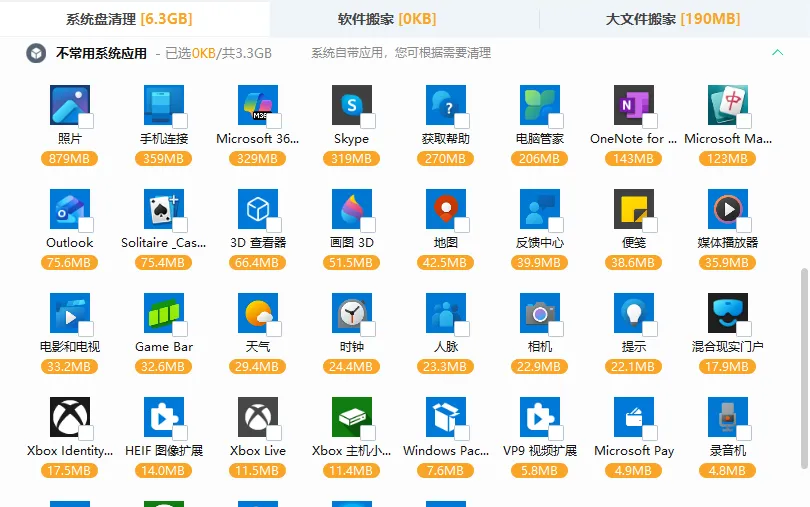This screenshot has height=507, width=810.
Task: Click the Skype app icon
Action: 352,105
